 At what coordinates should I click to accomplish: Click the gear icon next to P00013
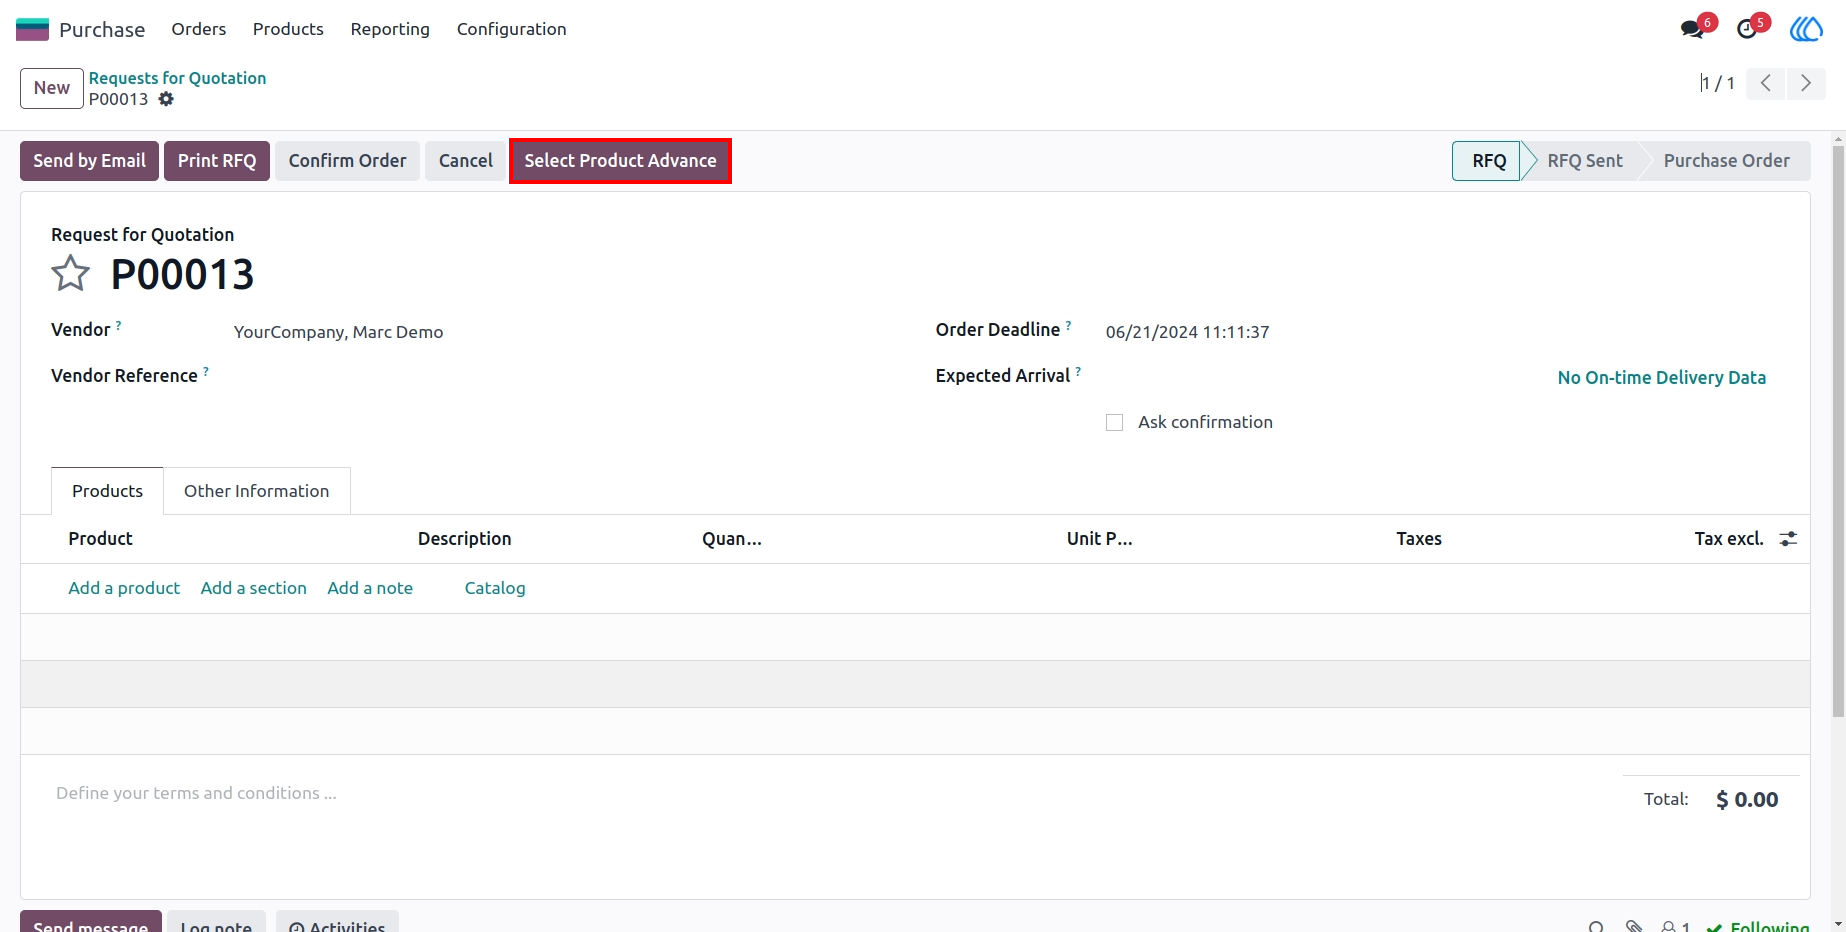coord(166,99)
